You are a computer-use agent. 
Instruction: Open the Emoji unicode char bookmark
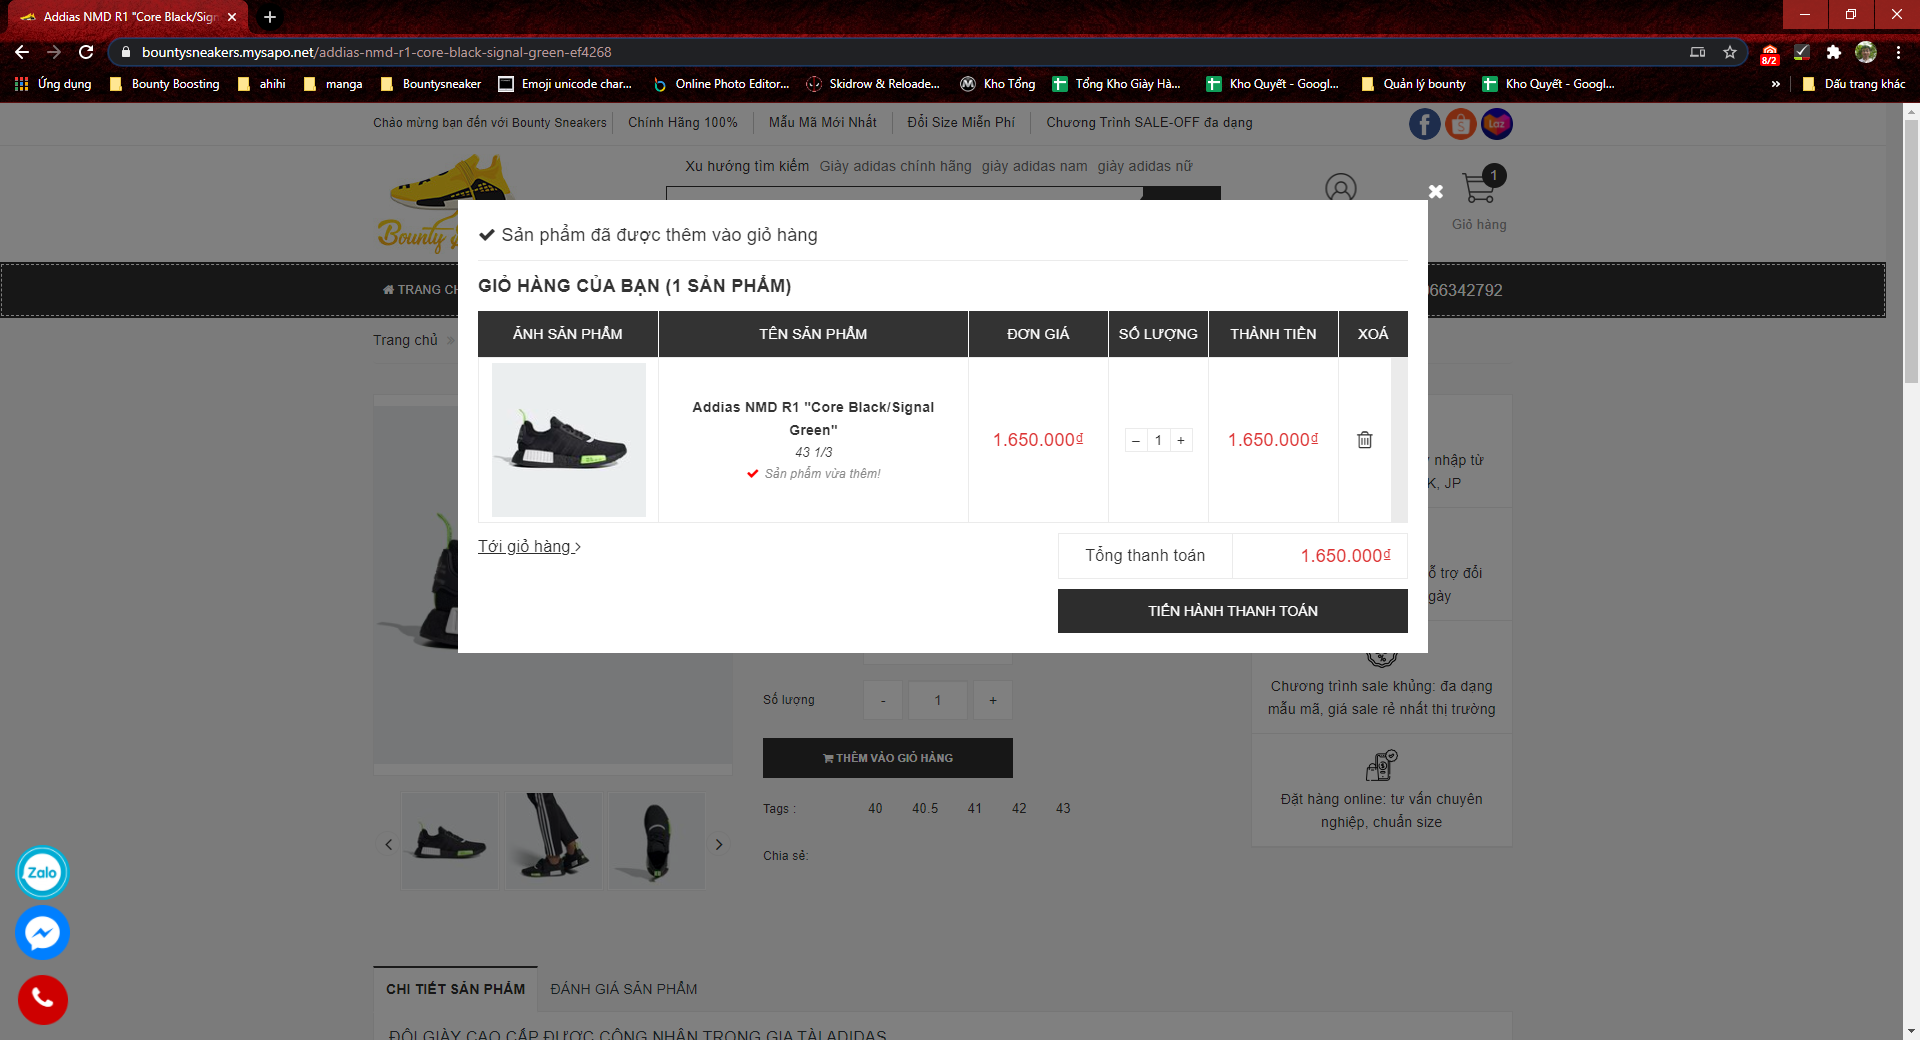[x=565, y=84]
